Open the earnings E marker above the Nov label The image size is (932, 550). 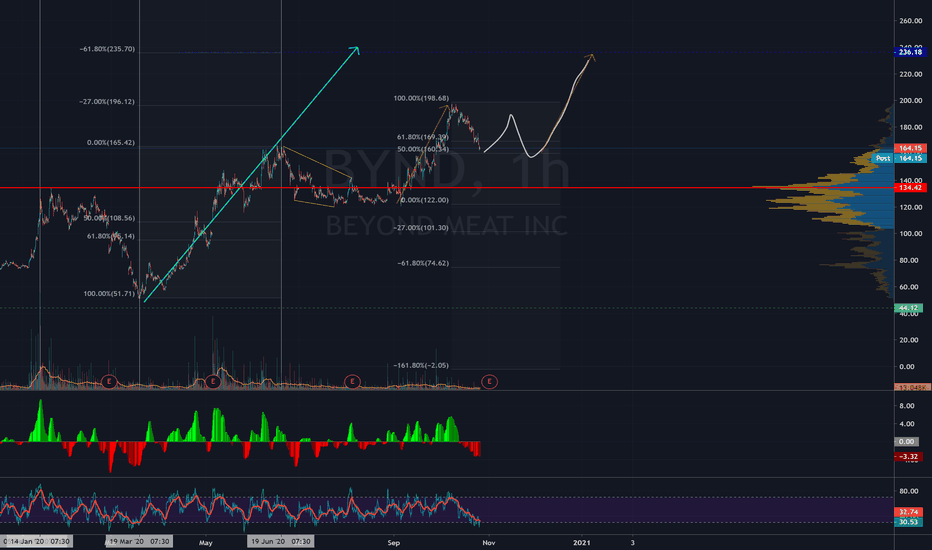click(x=489, y=382)
